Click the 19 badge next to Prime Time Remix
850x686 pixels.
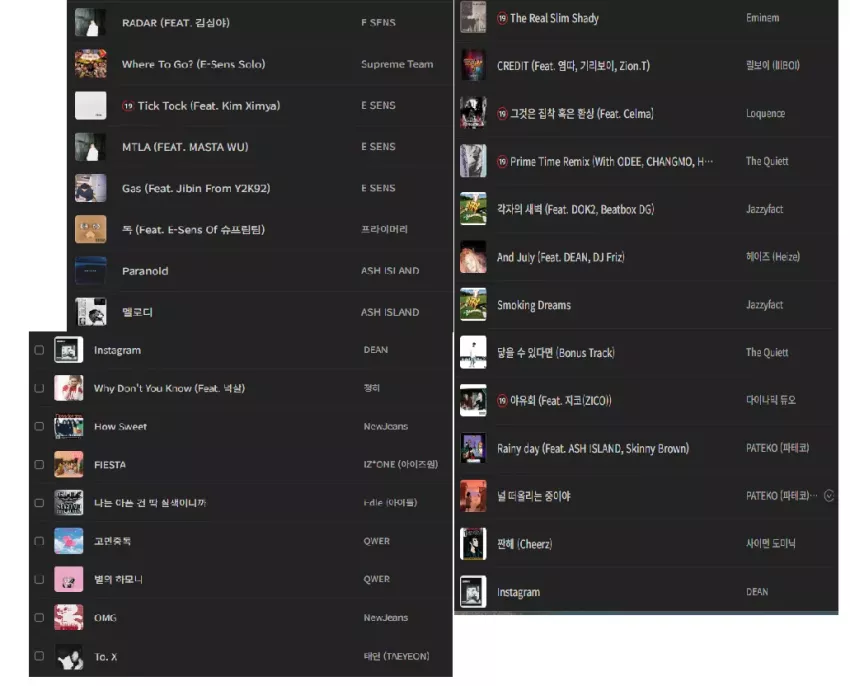click(502, 162)
